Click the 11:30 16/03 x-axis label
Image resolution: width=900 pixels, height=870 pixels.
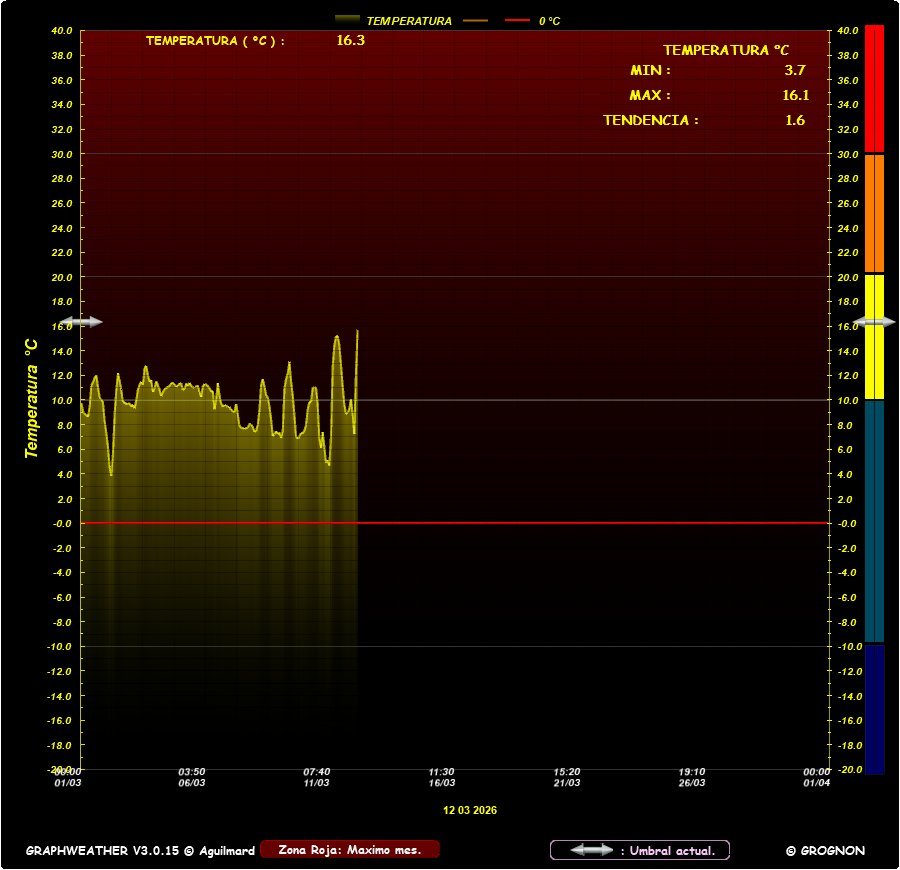tap(442, 777)
